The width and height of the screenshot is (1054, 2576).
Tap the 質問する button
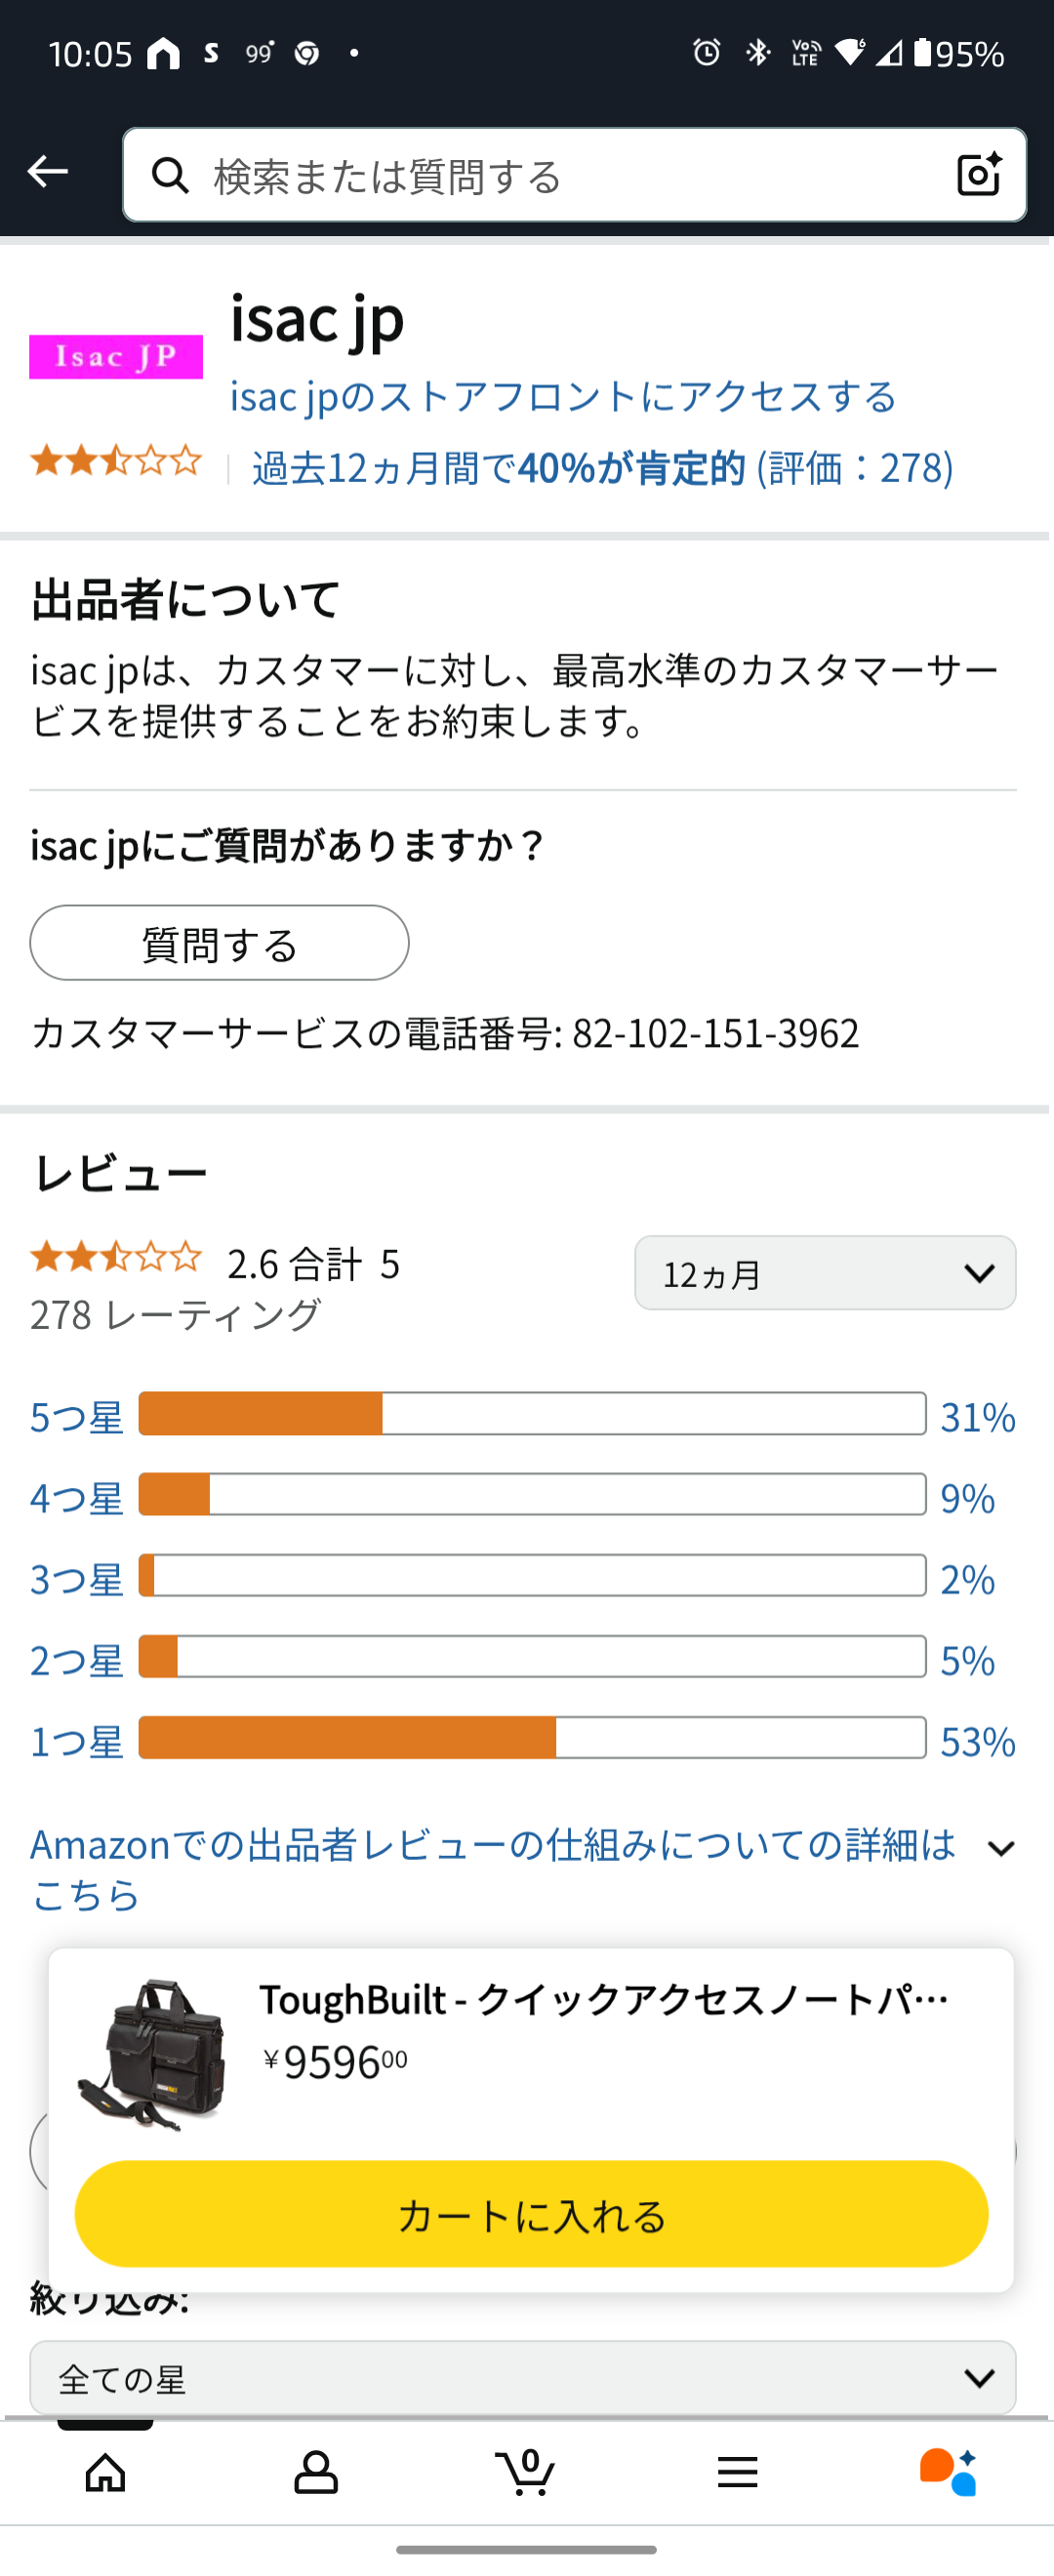tap(219, 943)
